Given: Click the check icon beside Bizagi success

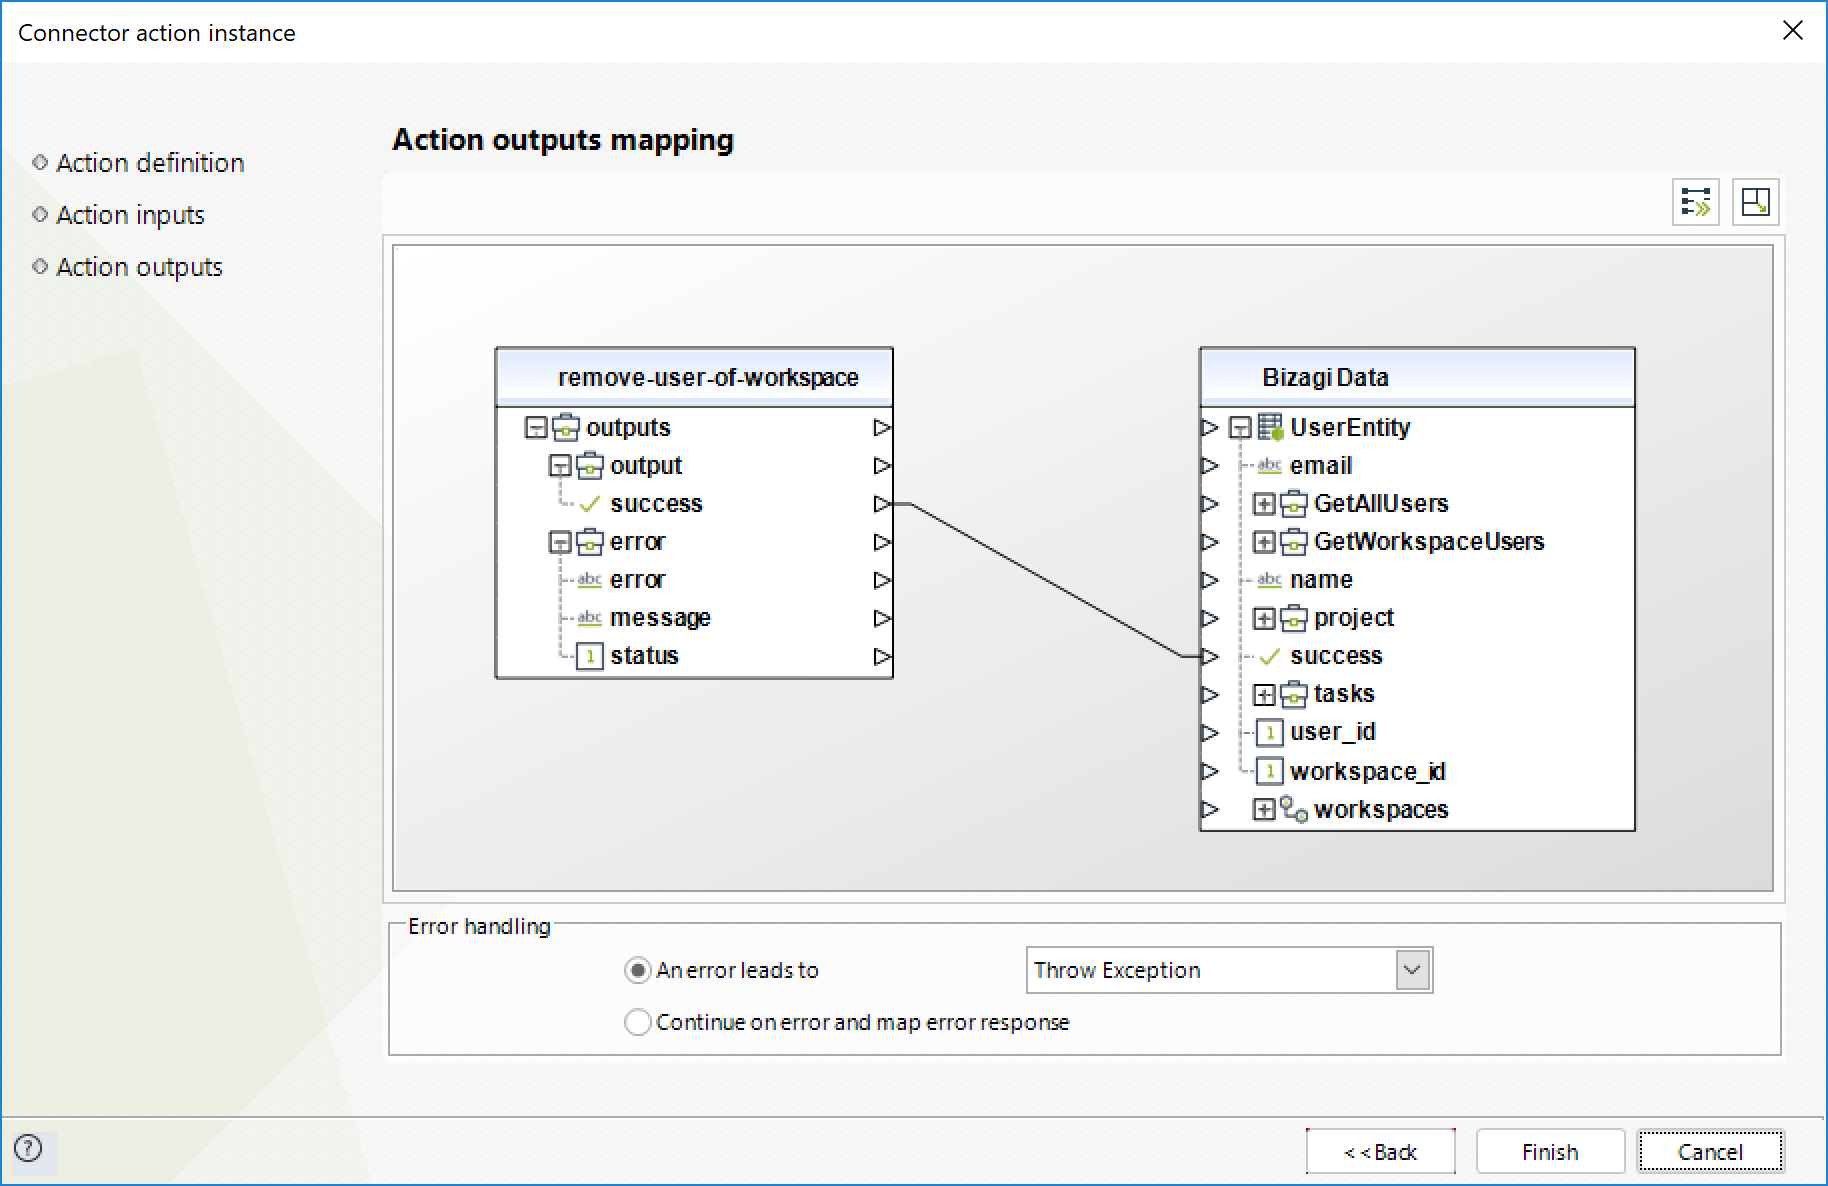Looking at the screenshot, I should [x=1270, y=656].
